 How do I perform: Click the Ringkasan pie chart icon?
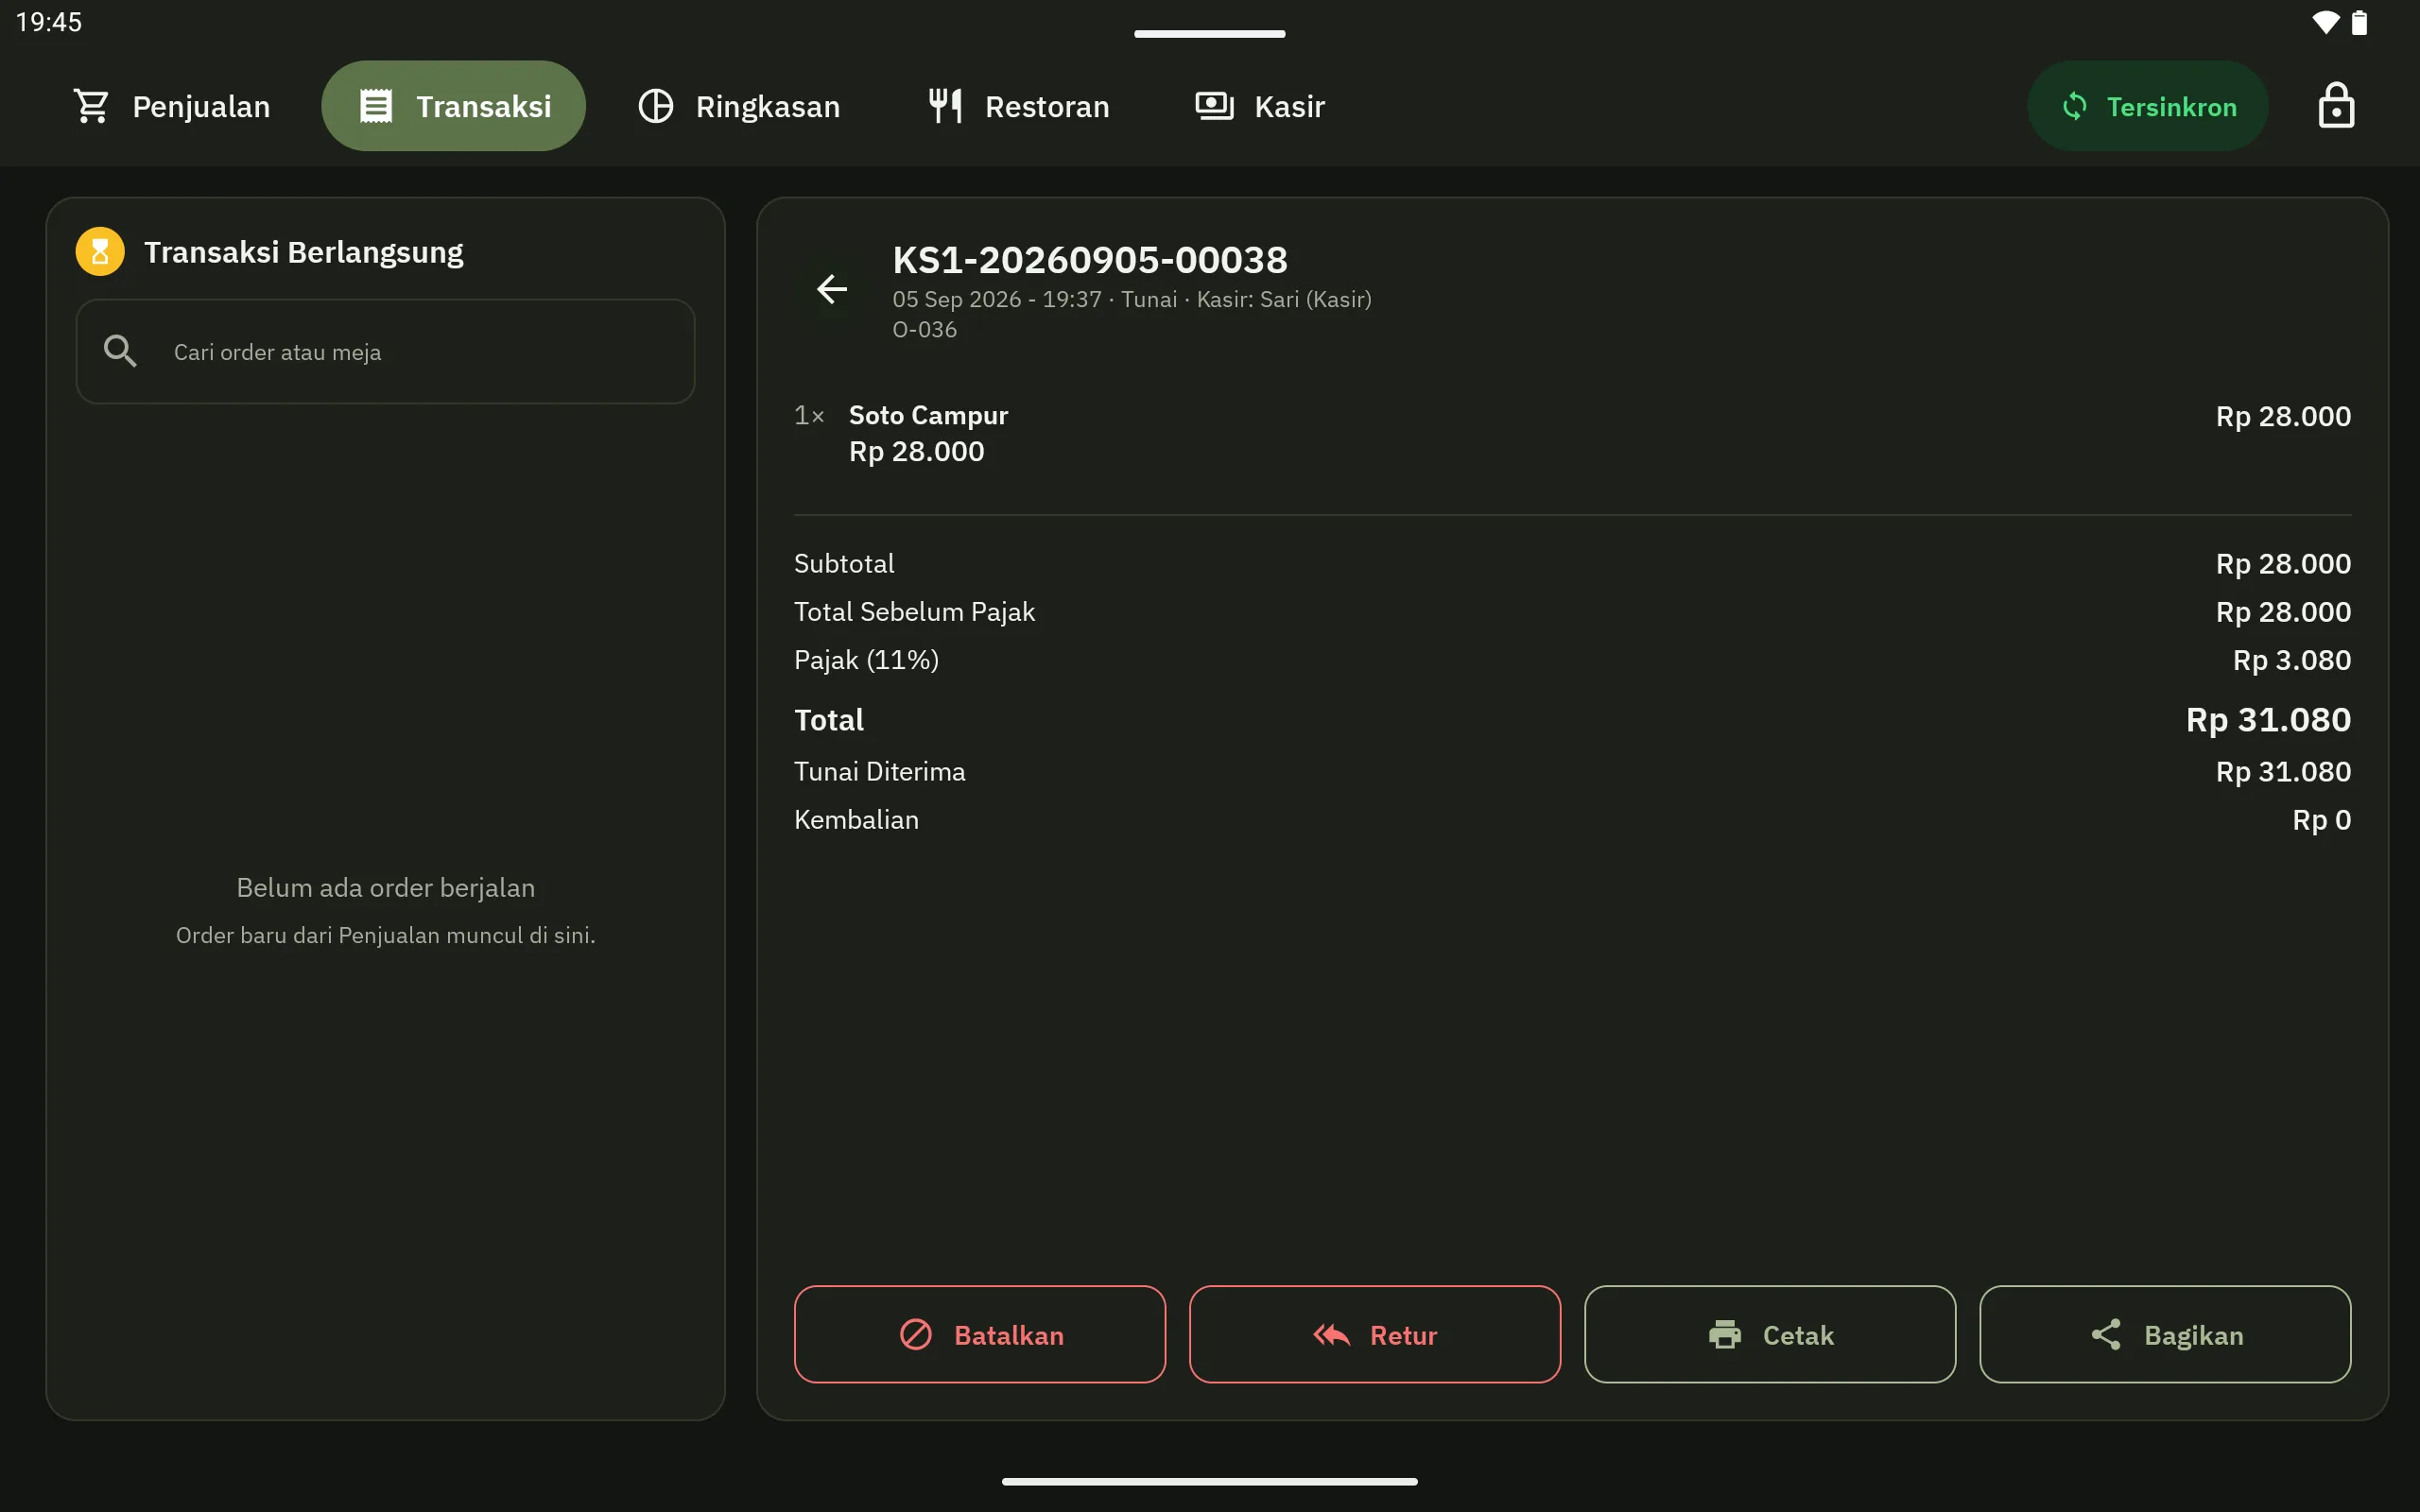pyautogui.click(x=656, y=106)
